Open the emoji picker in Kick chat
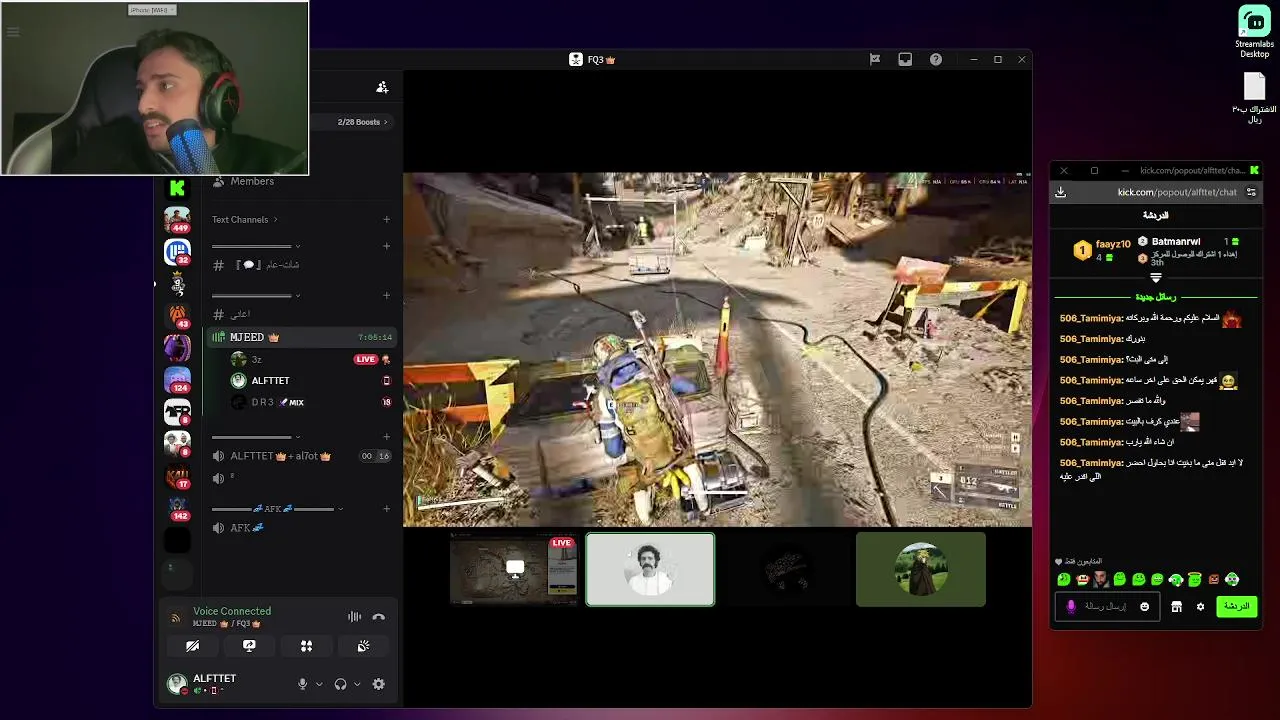Image resolution: width=1280 pixels, height=720 pixels. point(1145,606)
